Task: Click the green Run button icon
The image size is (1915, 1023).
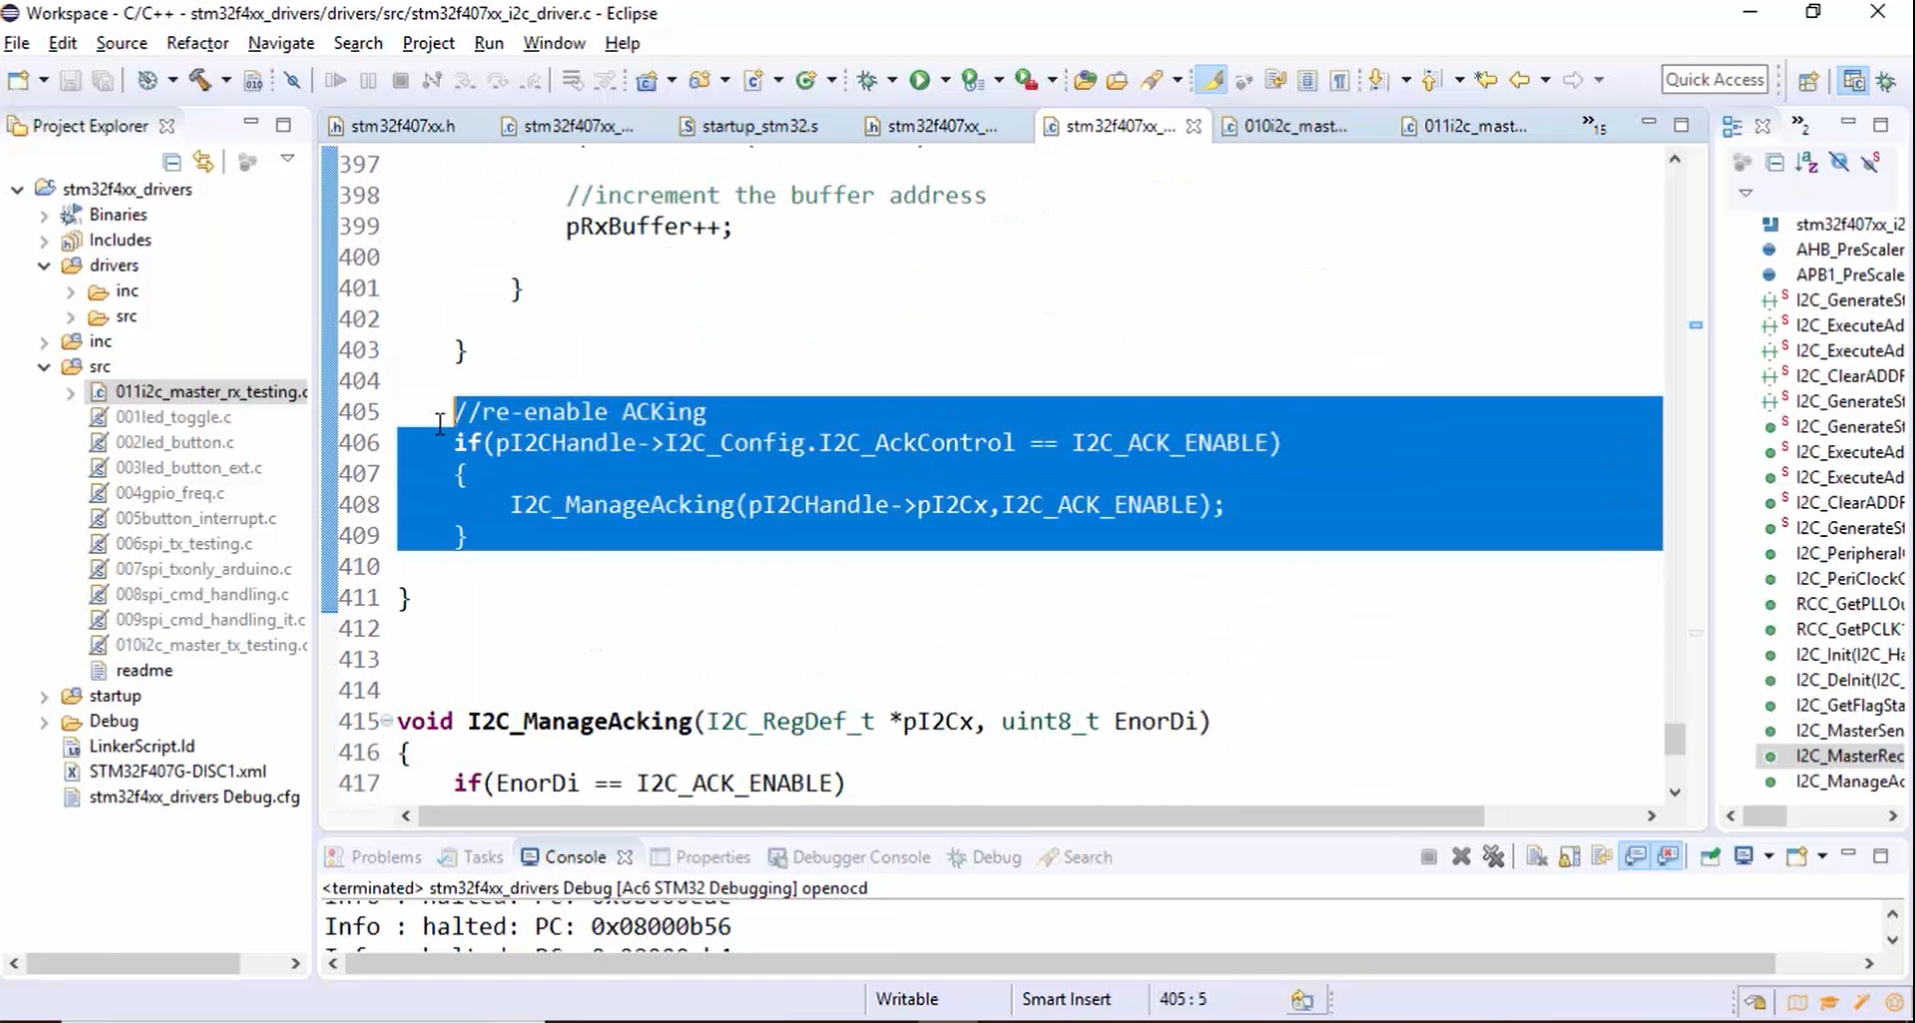Action: (x=919, y=80)
